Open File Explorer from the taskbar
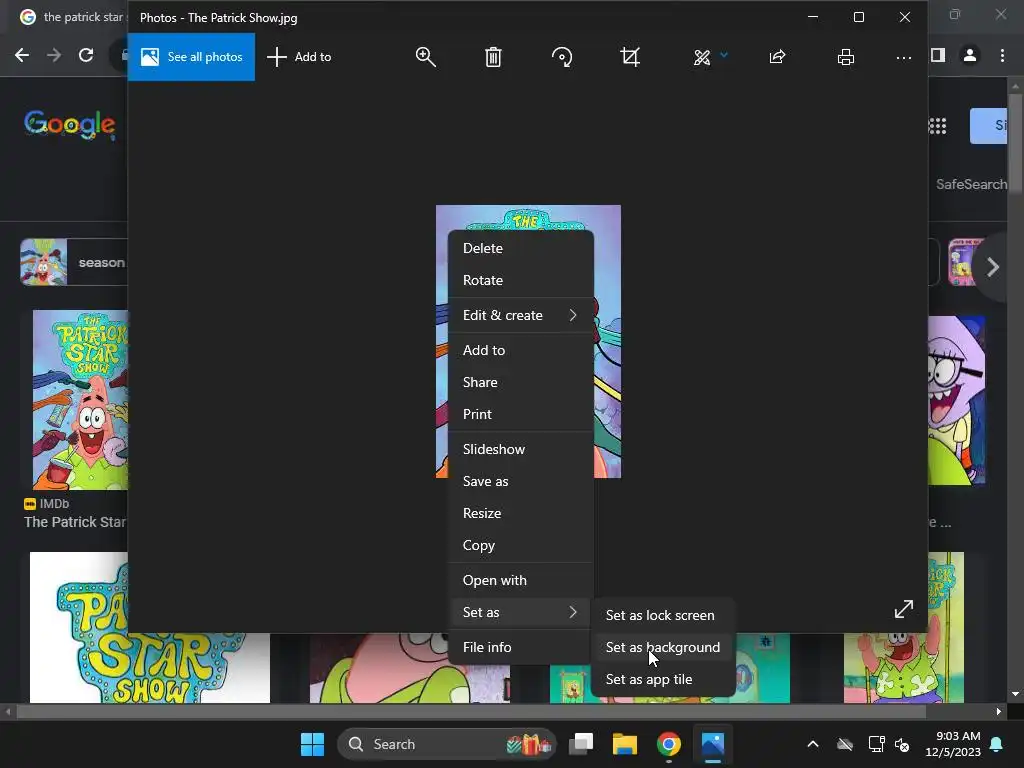Viewport: 1024px width, 768px height. (624, 744)
